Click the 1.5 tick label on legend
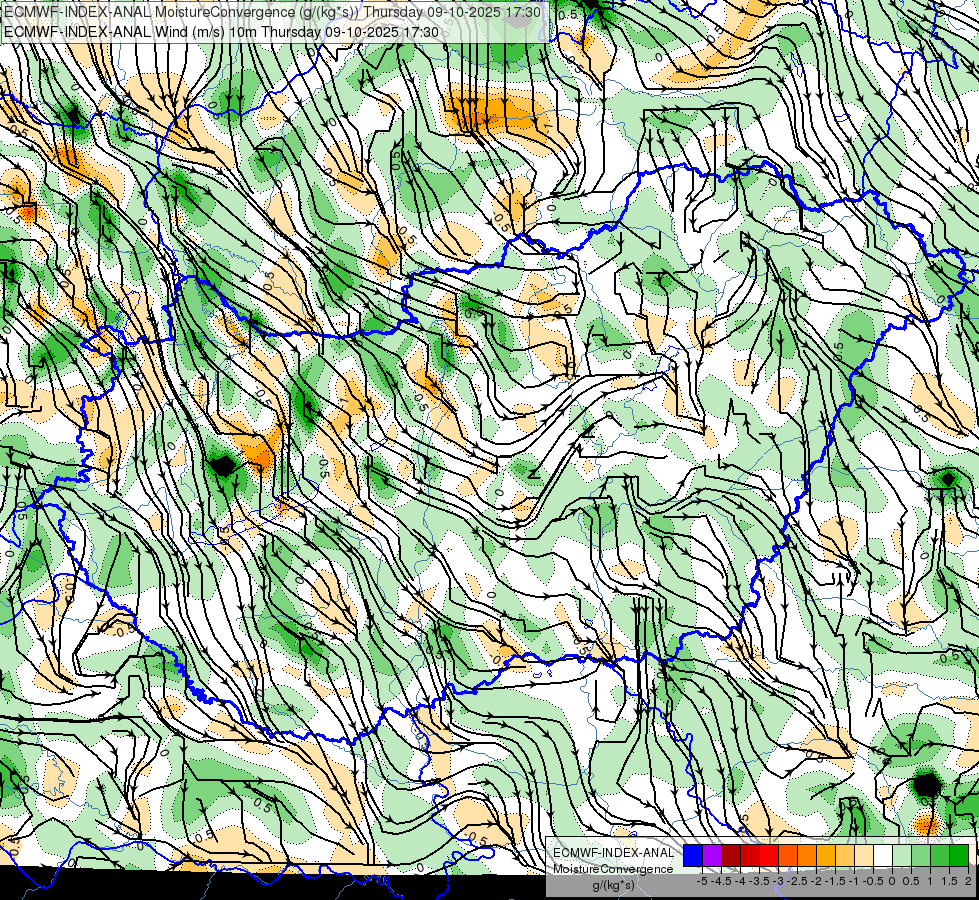 [x=949, y=881]
